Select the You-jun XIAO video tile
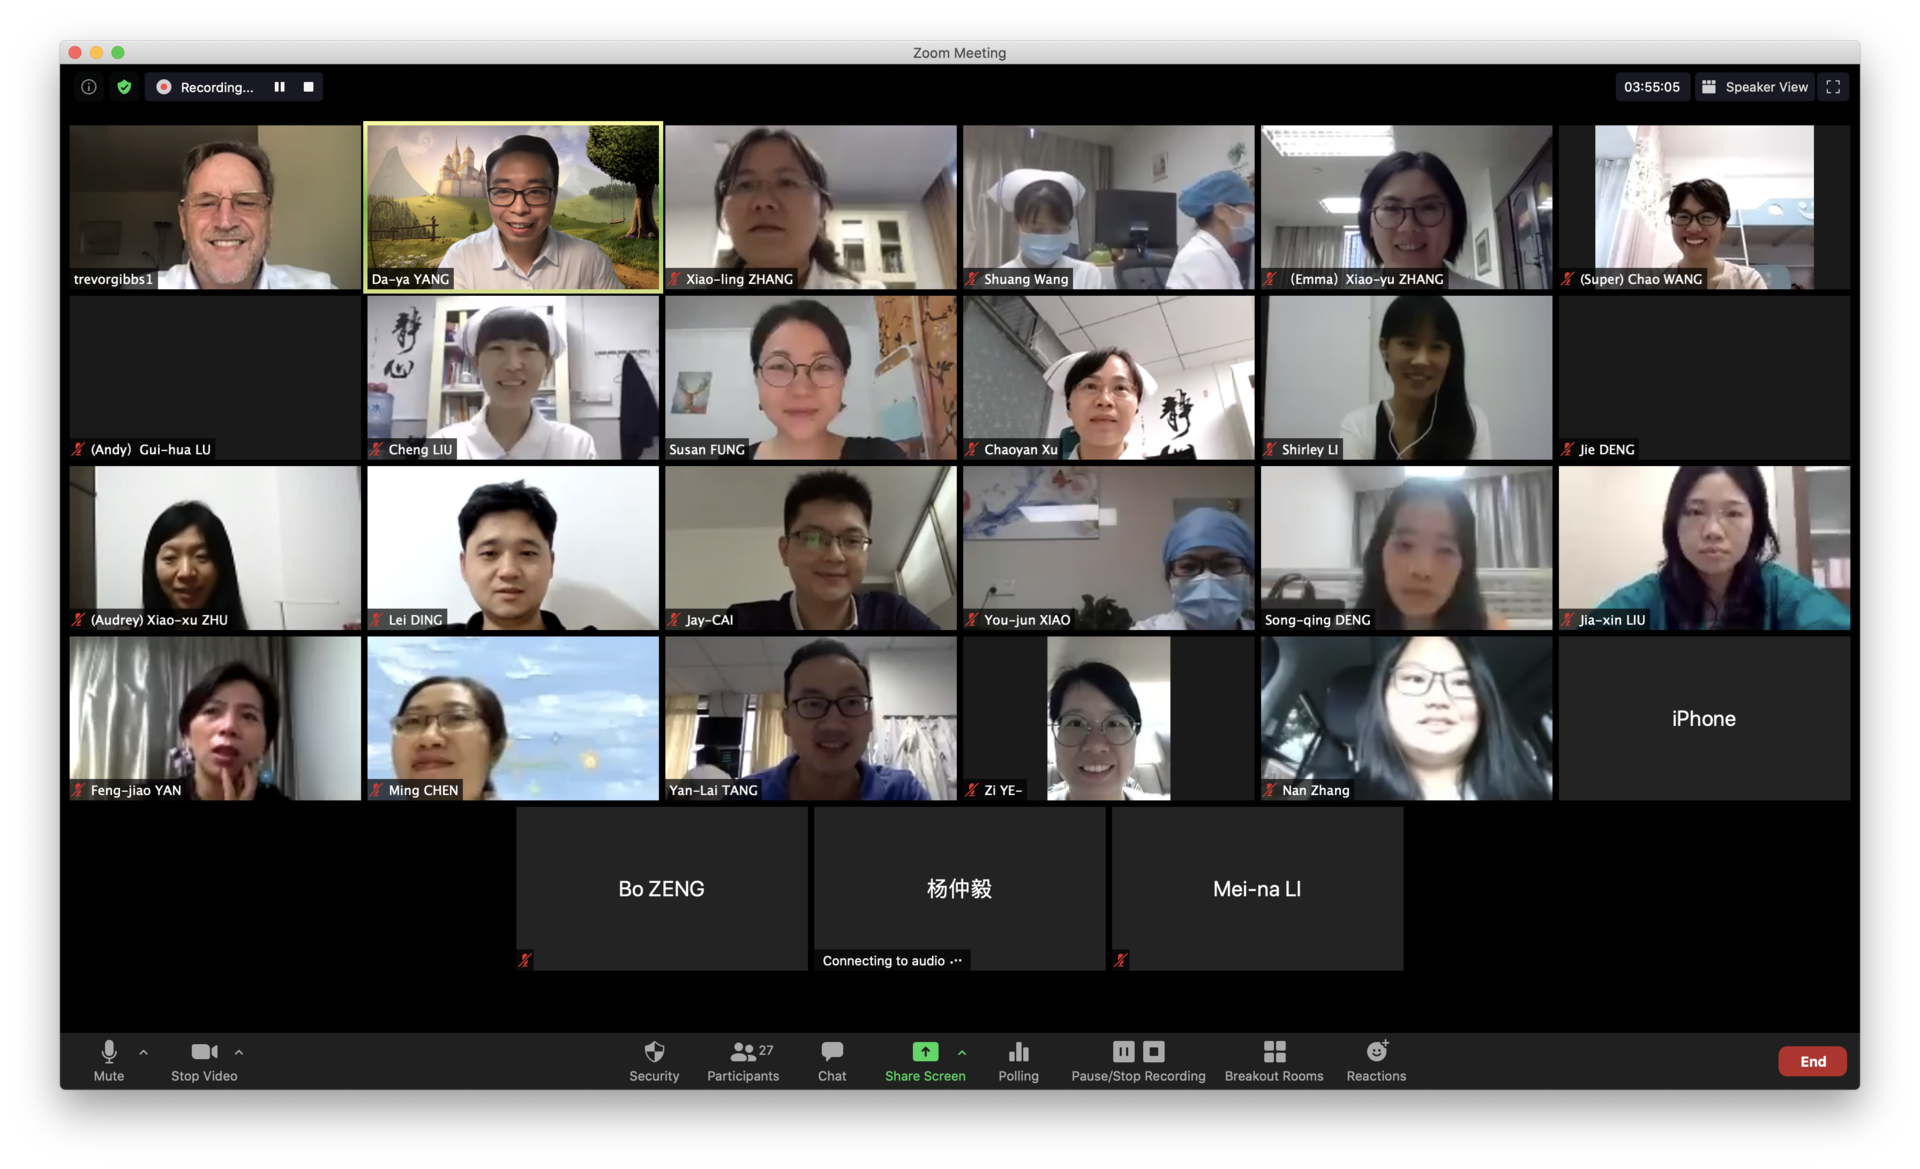1920x1169 pixels. point(1108,548)
